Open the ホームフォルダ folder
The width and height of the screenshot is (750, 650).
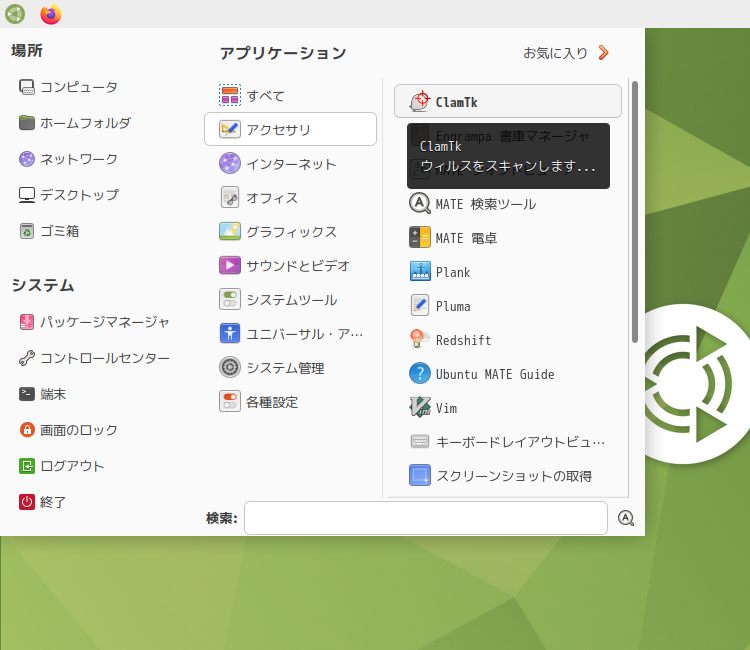tap(75, 123)
